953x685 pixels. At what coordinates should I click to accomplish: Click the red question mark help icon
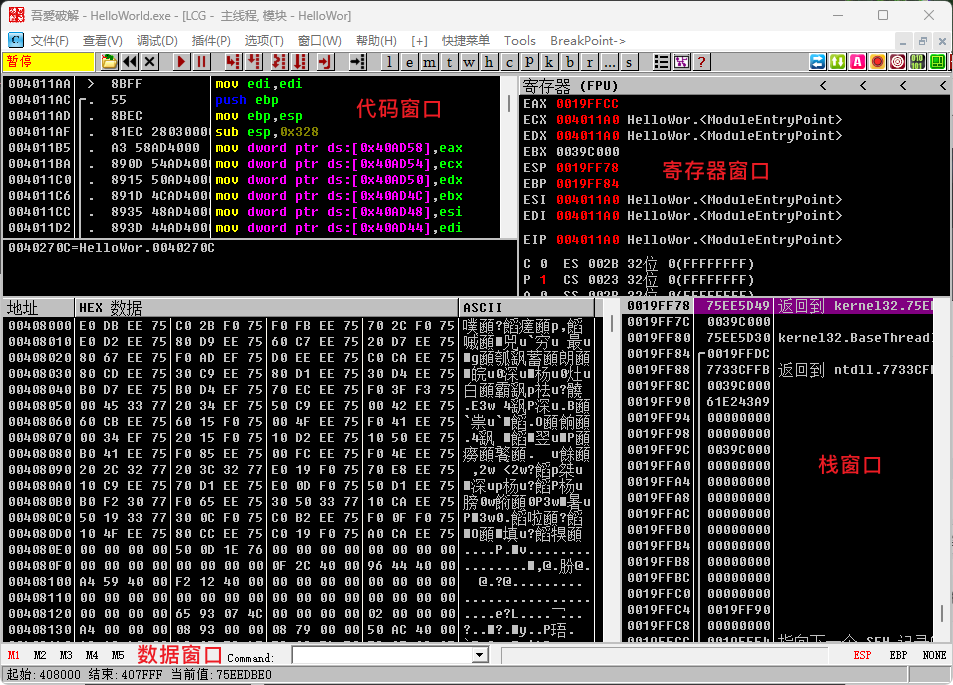702,62
